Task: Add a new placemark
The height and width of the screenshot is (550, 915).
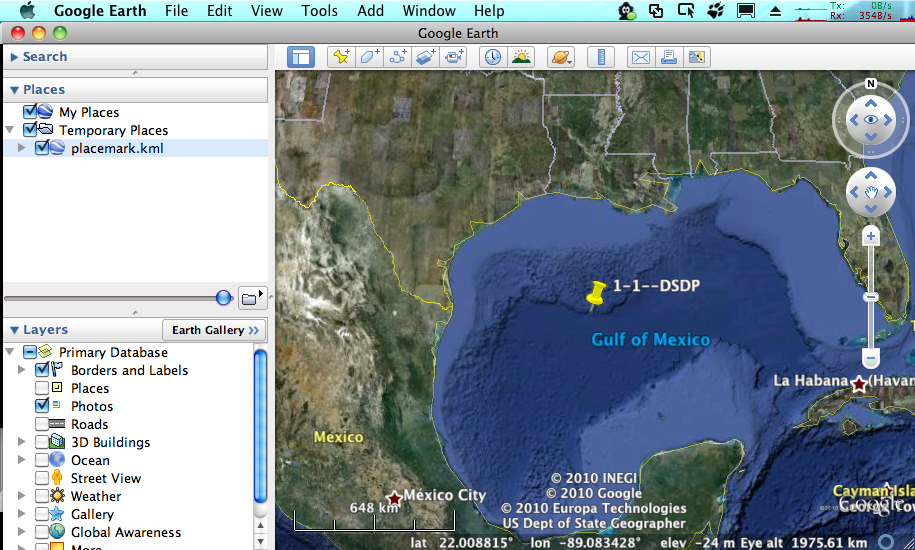Action: point(341,57)
